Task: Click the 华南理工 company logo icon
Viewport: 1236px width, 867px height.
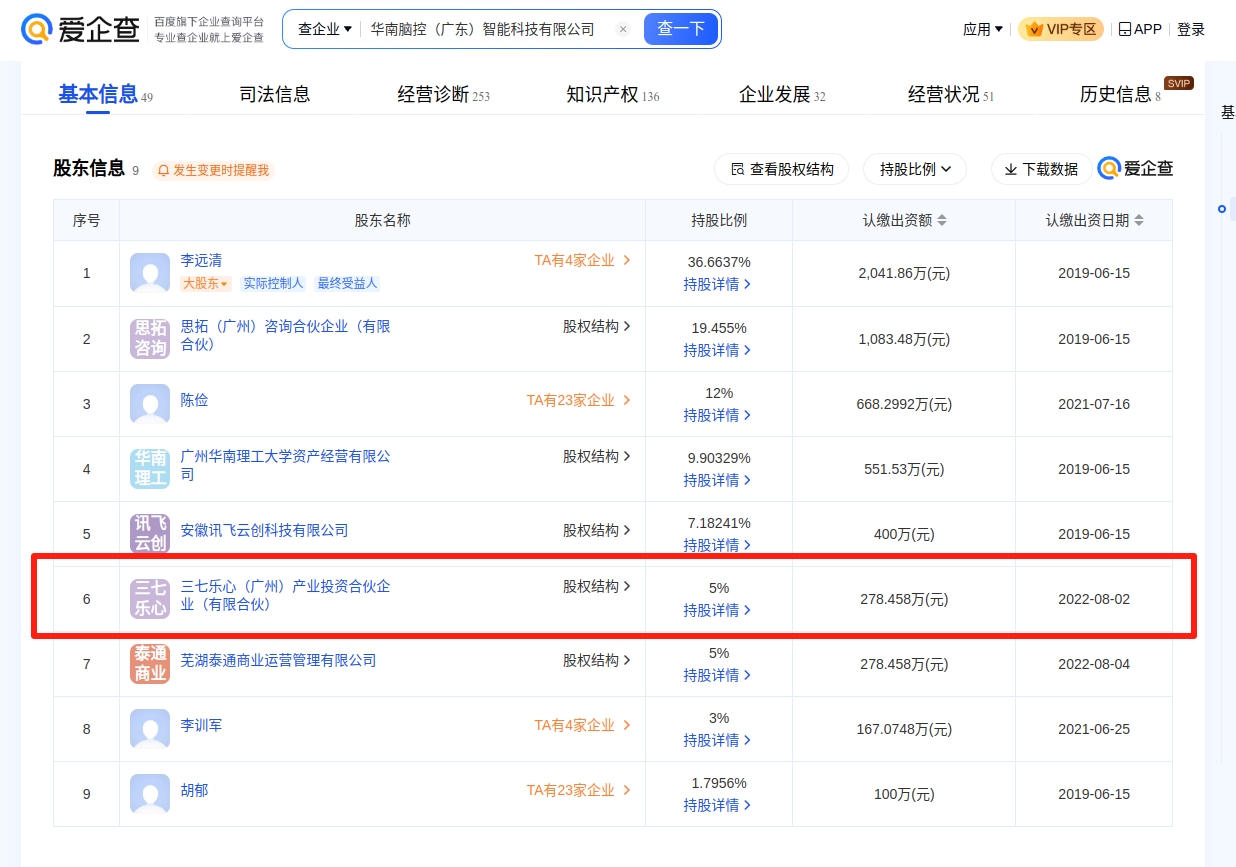Action: click(x=150, y=469)
